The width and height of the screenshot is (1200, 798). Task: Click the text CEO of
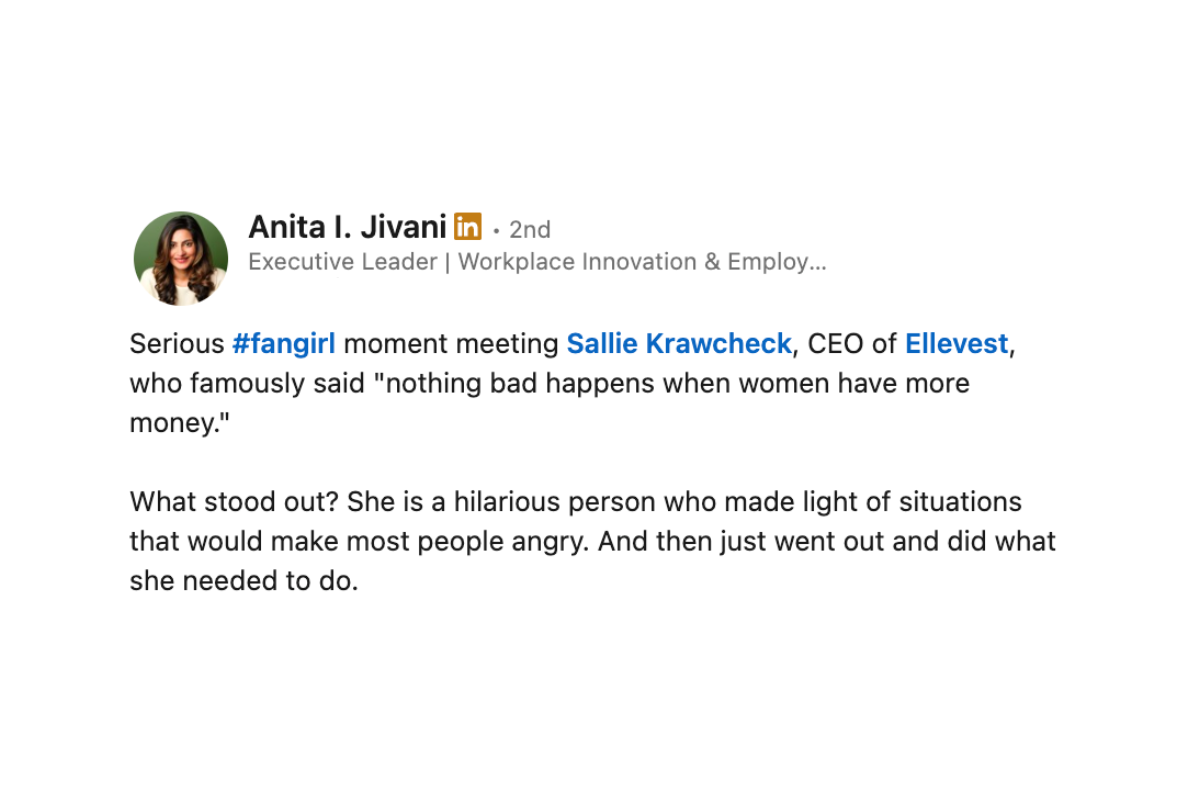coord(852,344)
